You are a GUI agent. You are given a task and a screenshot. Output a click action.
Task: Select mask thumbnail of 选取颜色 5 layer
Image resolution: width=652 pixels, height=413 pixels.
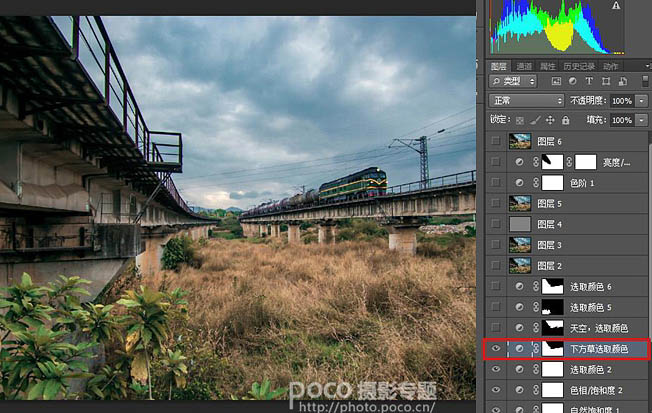552,307
